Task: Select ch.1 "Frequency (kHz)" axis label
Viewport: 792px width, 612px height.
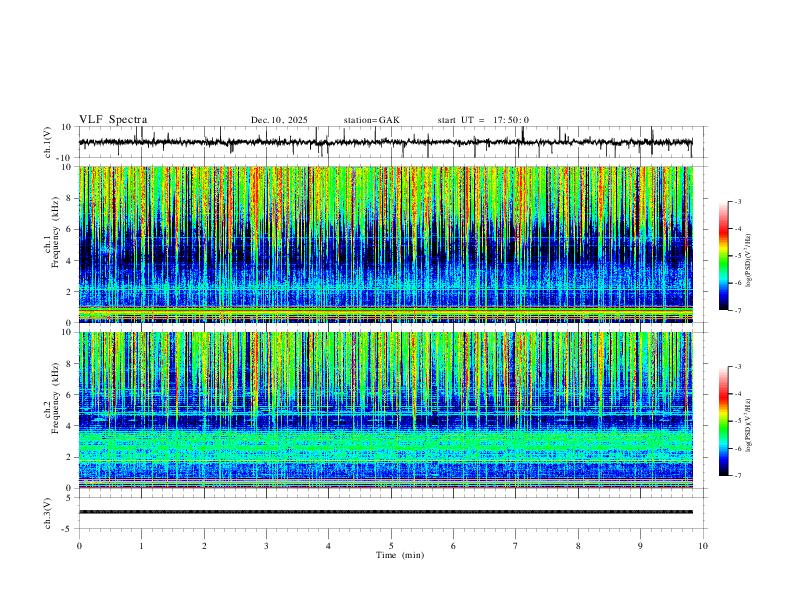Action: 55,233
